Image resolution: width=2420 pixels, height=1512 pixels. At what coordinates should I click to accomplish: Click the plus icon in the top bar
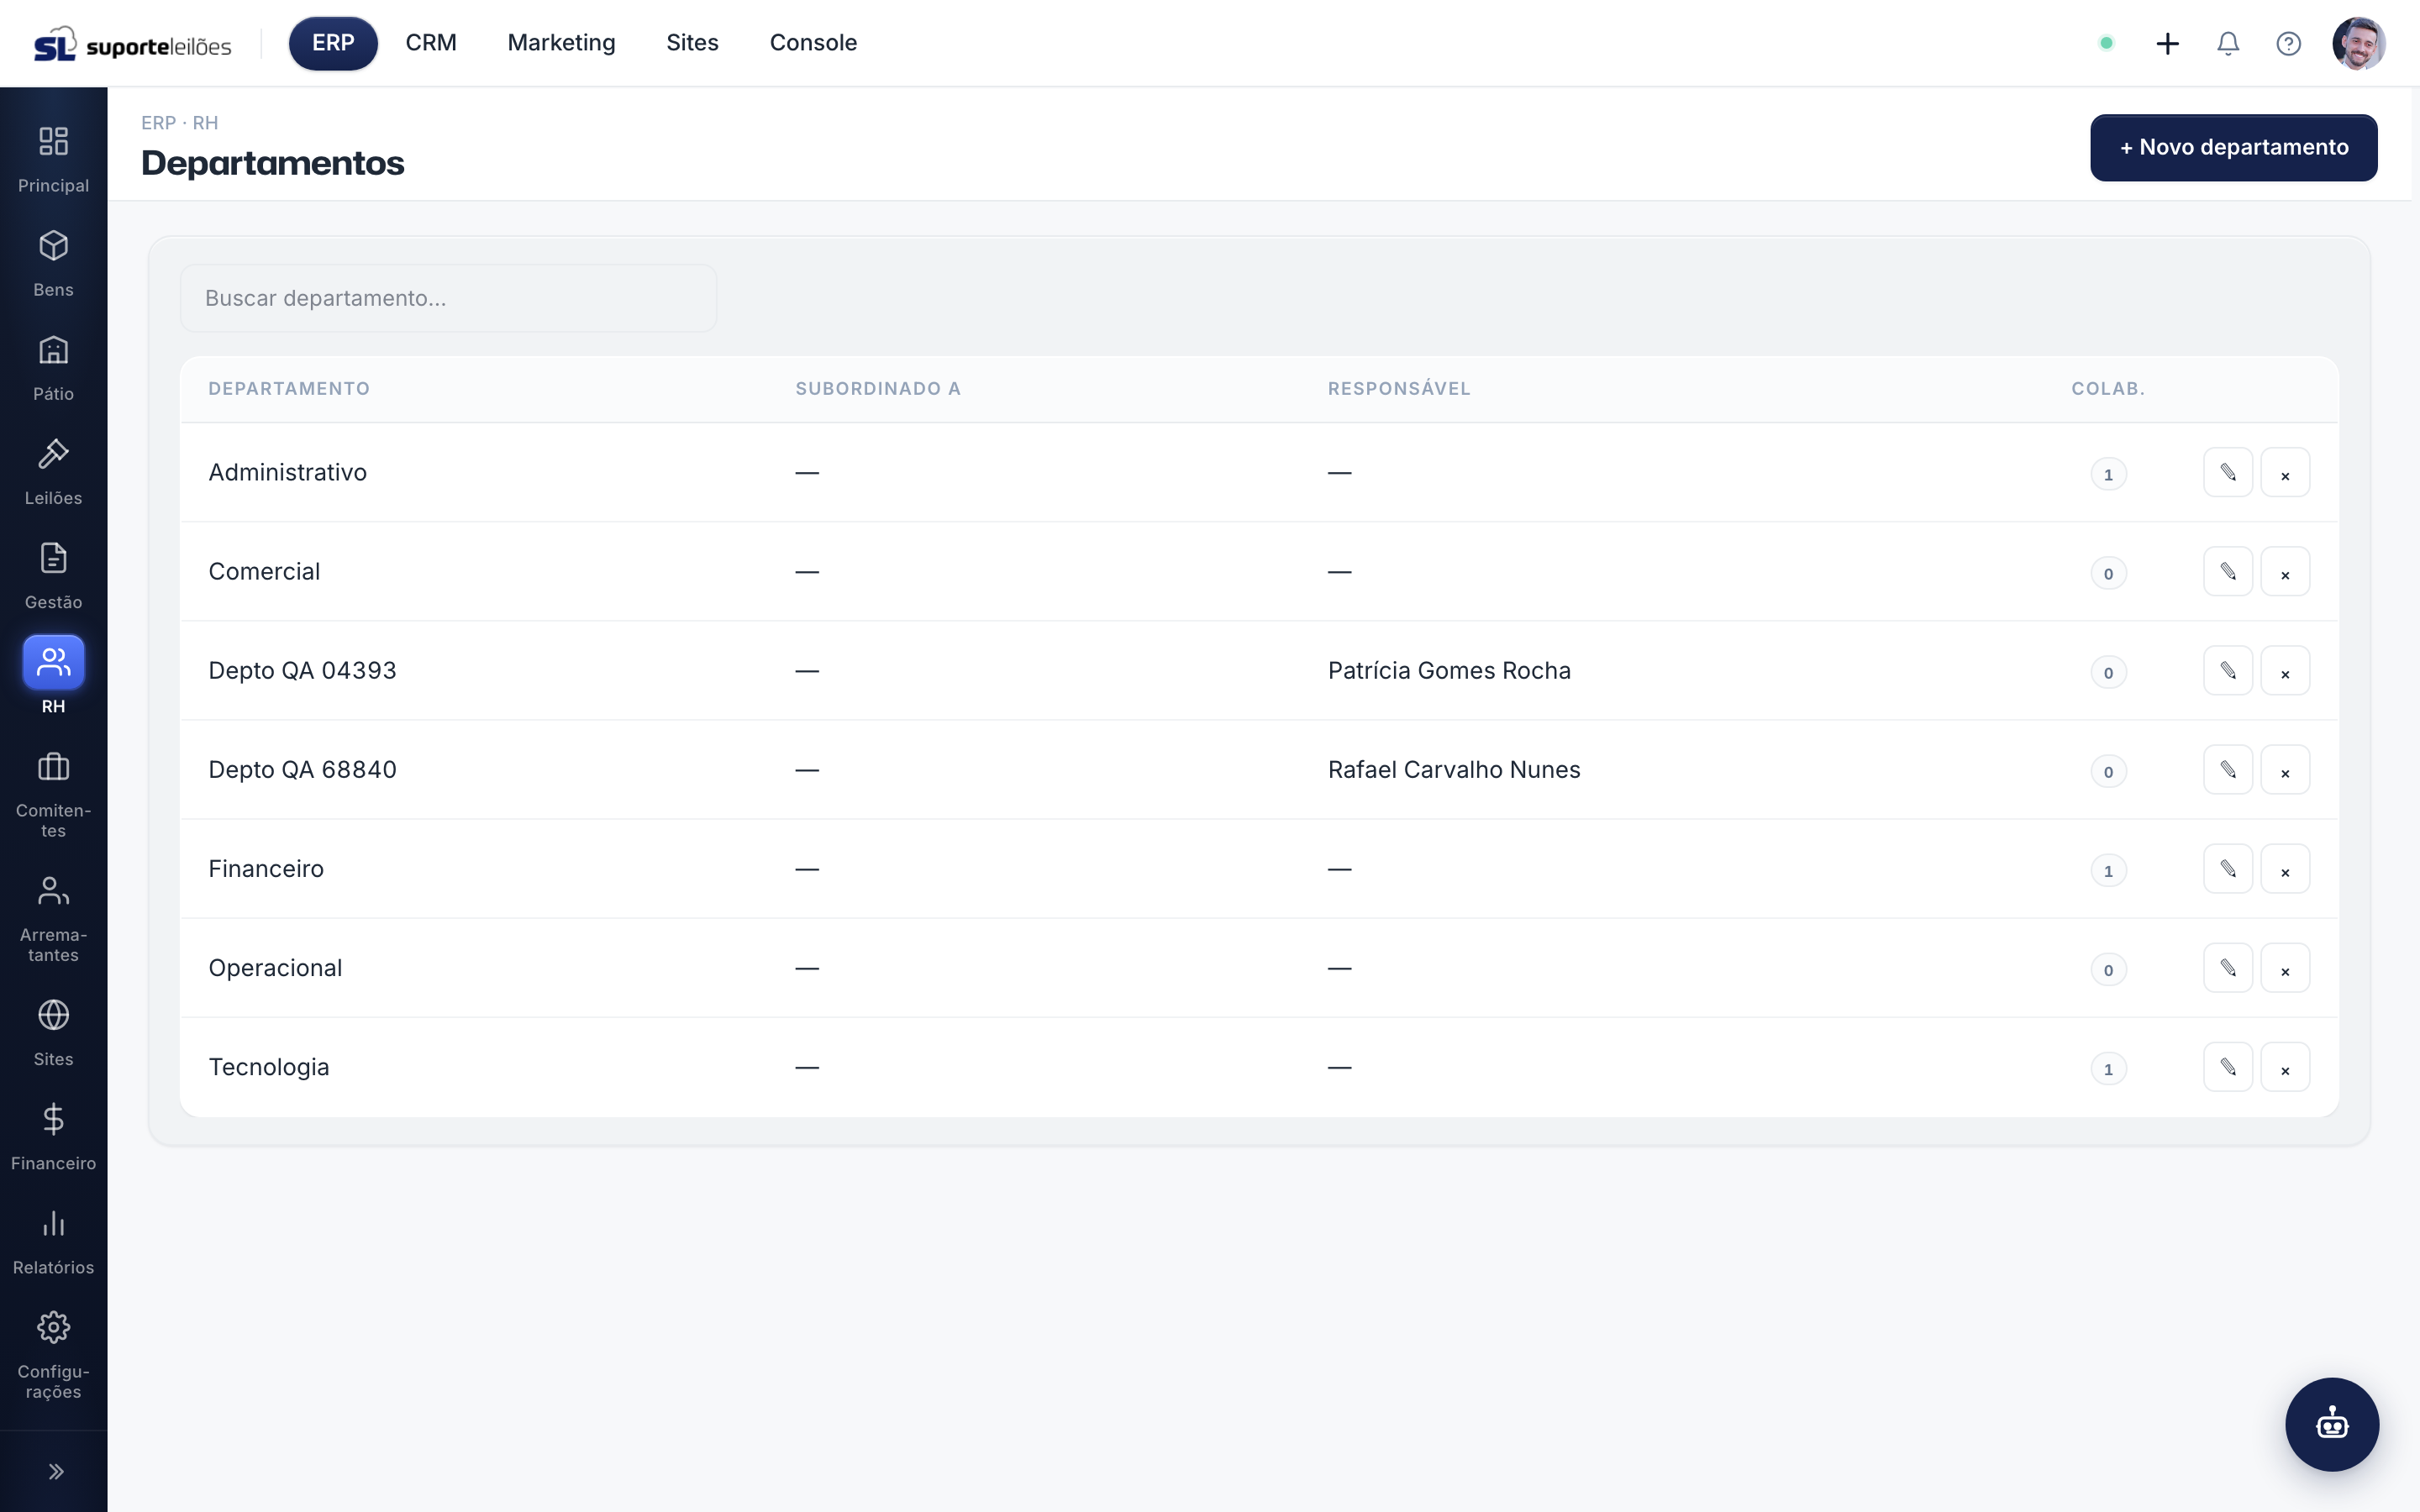(x=2167, y=43)
